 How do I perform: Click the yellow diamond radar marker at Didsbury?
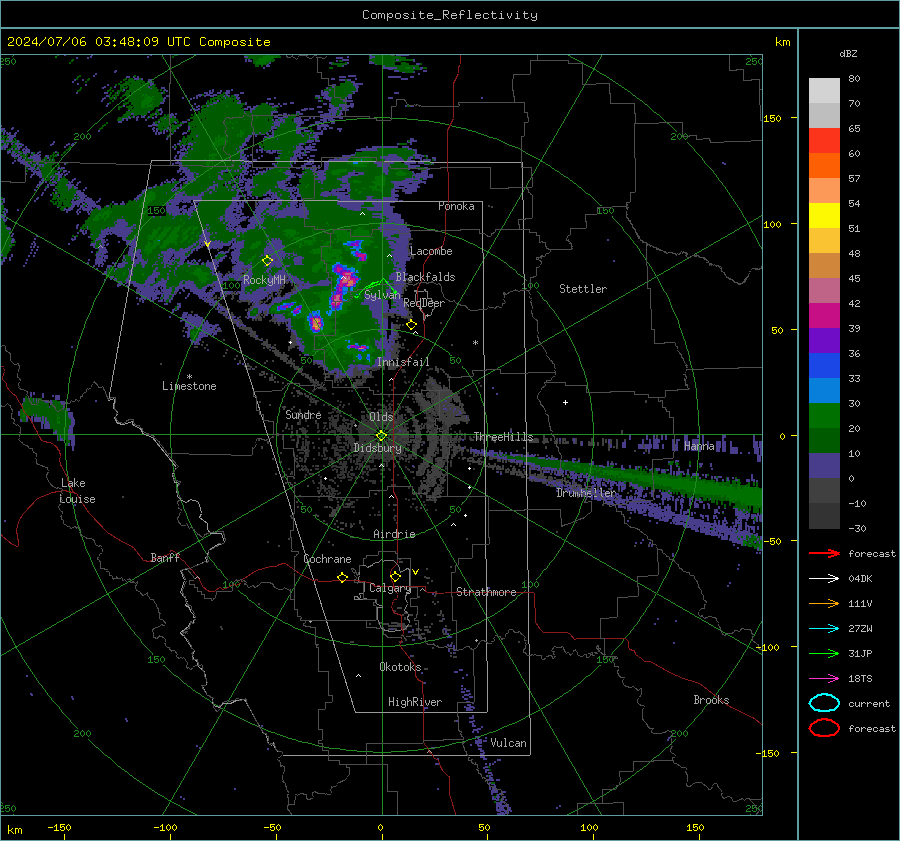point(381,436)
